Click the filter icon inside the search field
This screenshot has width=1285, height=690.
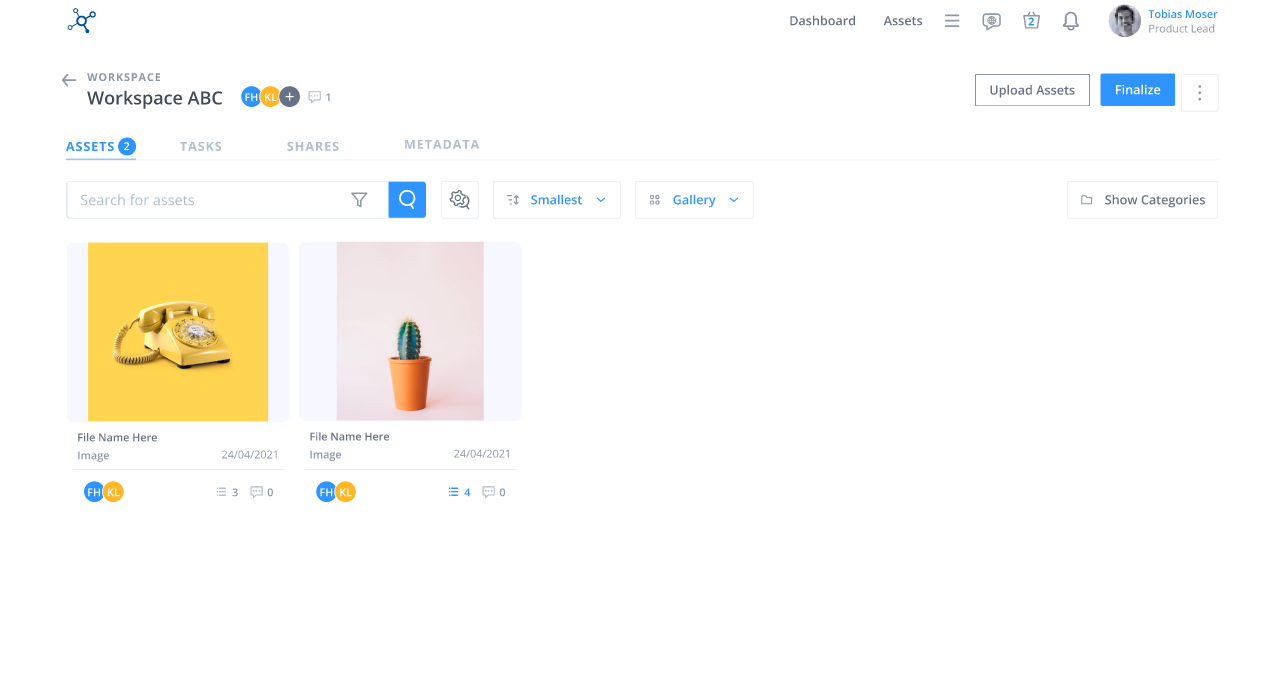click(360, 199)
